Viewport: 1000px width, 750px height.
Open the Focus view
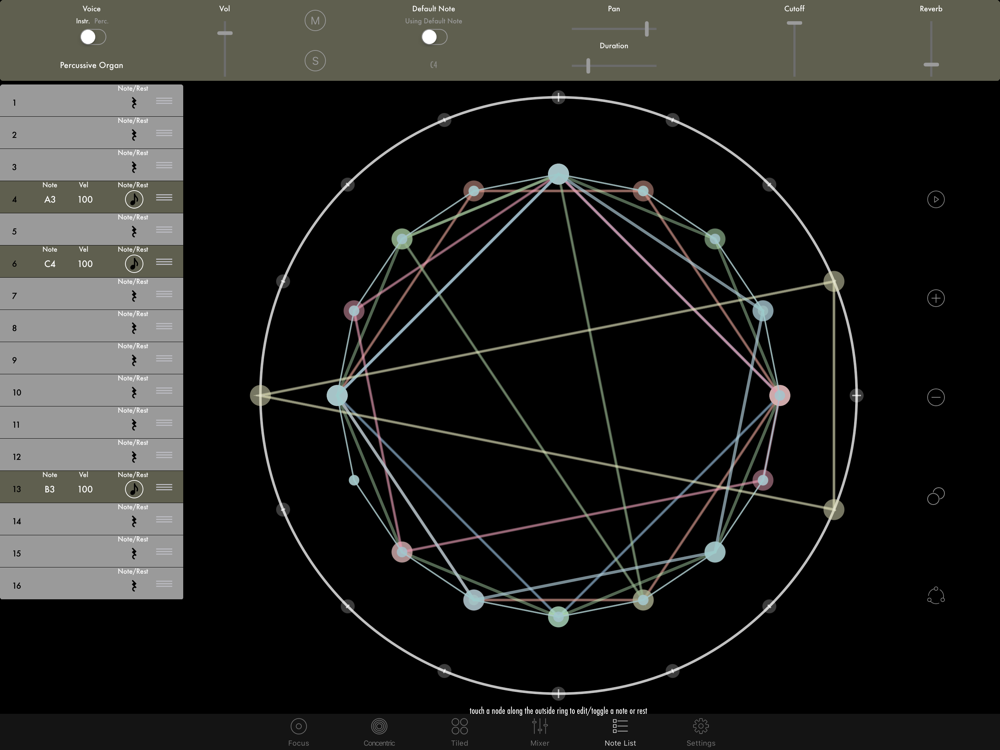(x=298, y=731)
